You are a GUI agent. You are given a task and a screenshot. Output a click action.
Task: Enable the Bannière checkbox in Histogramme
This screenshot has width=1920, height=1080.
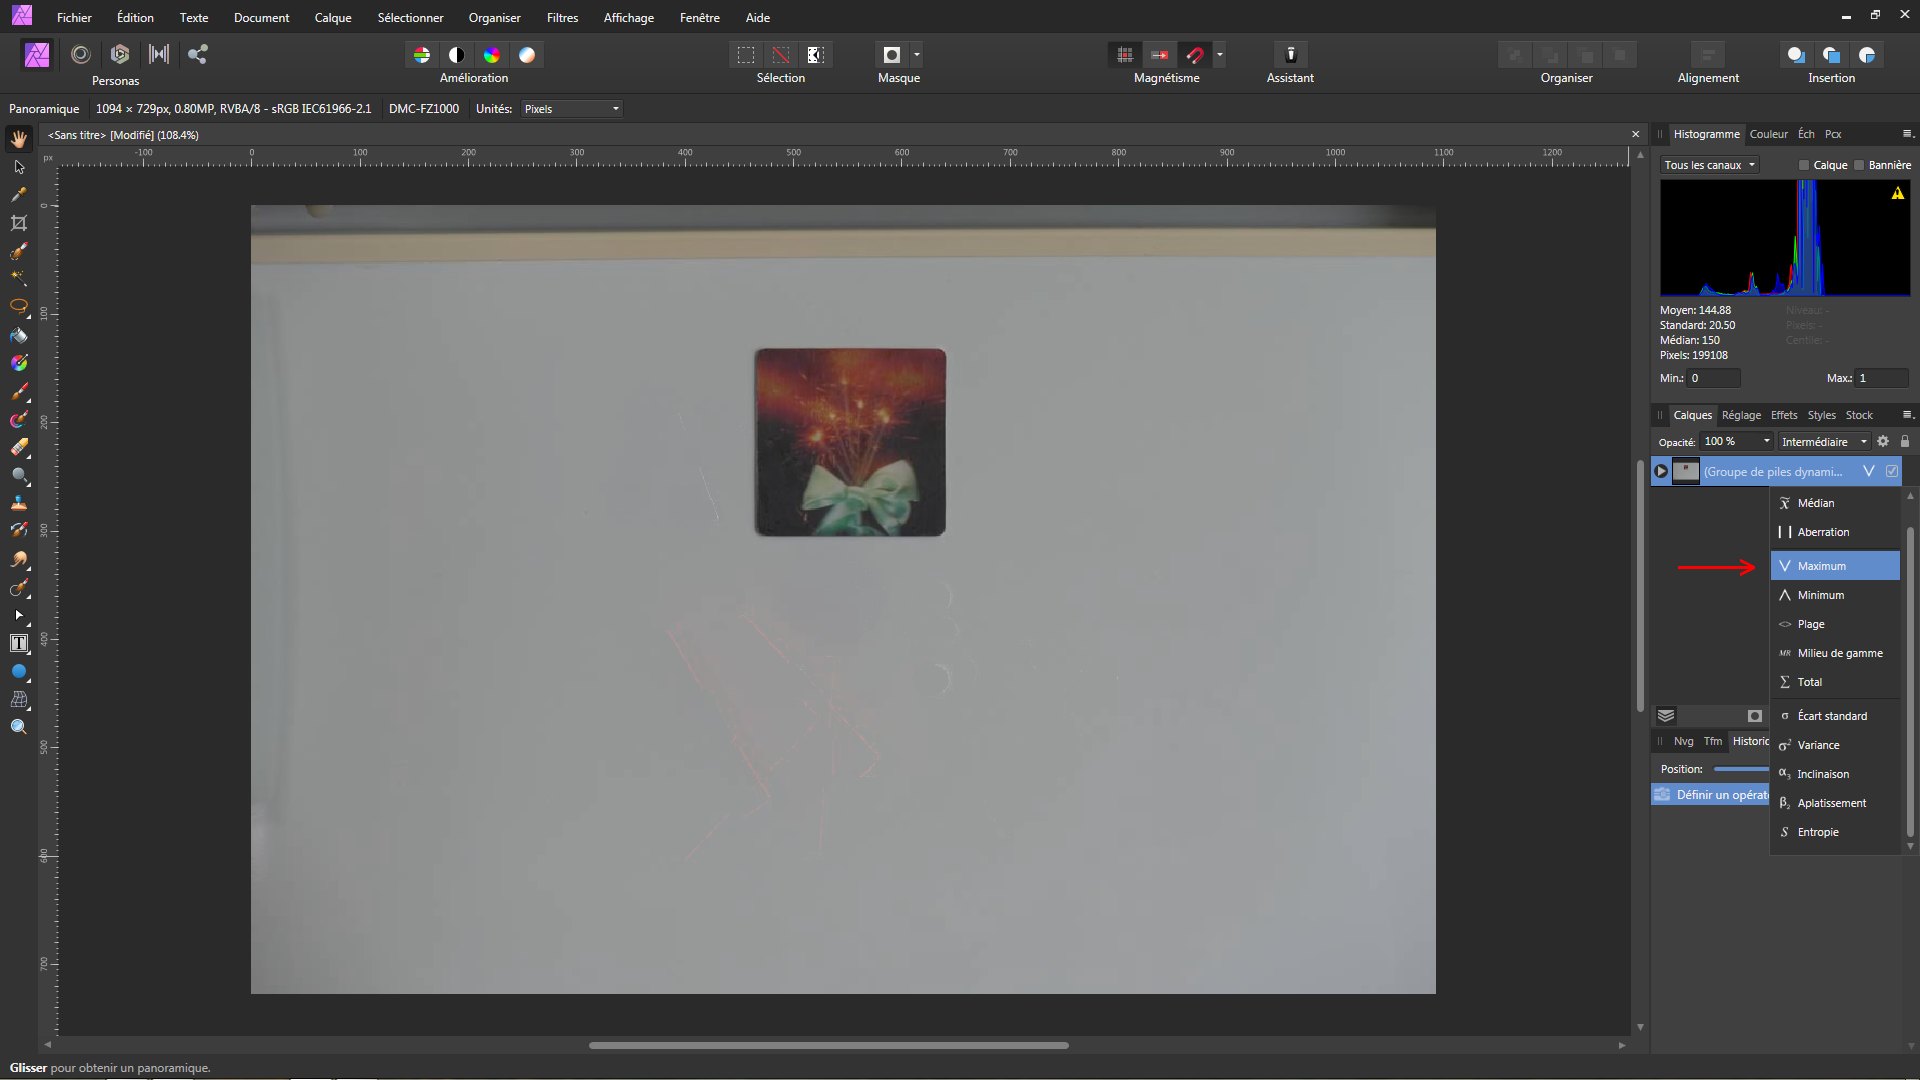[1859, 165]
